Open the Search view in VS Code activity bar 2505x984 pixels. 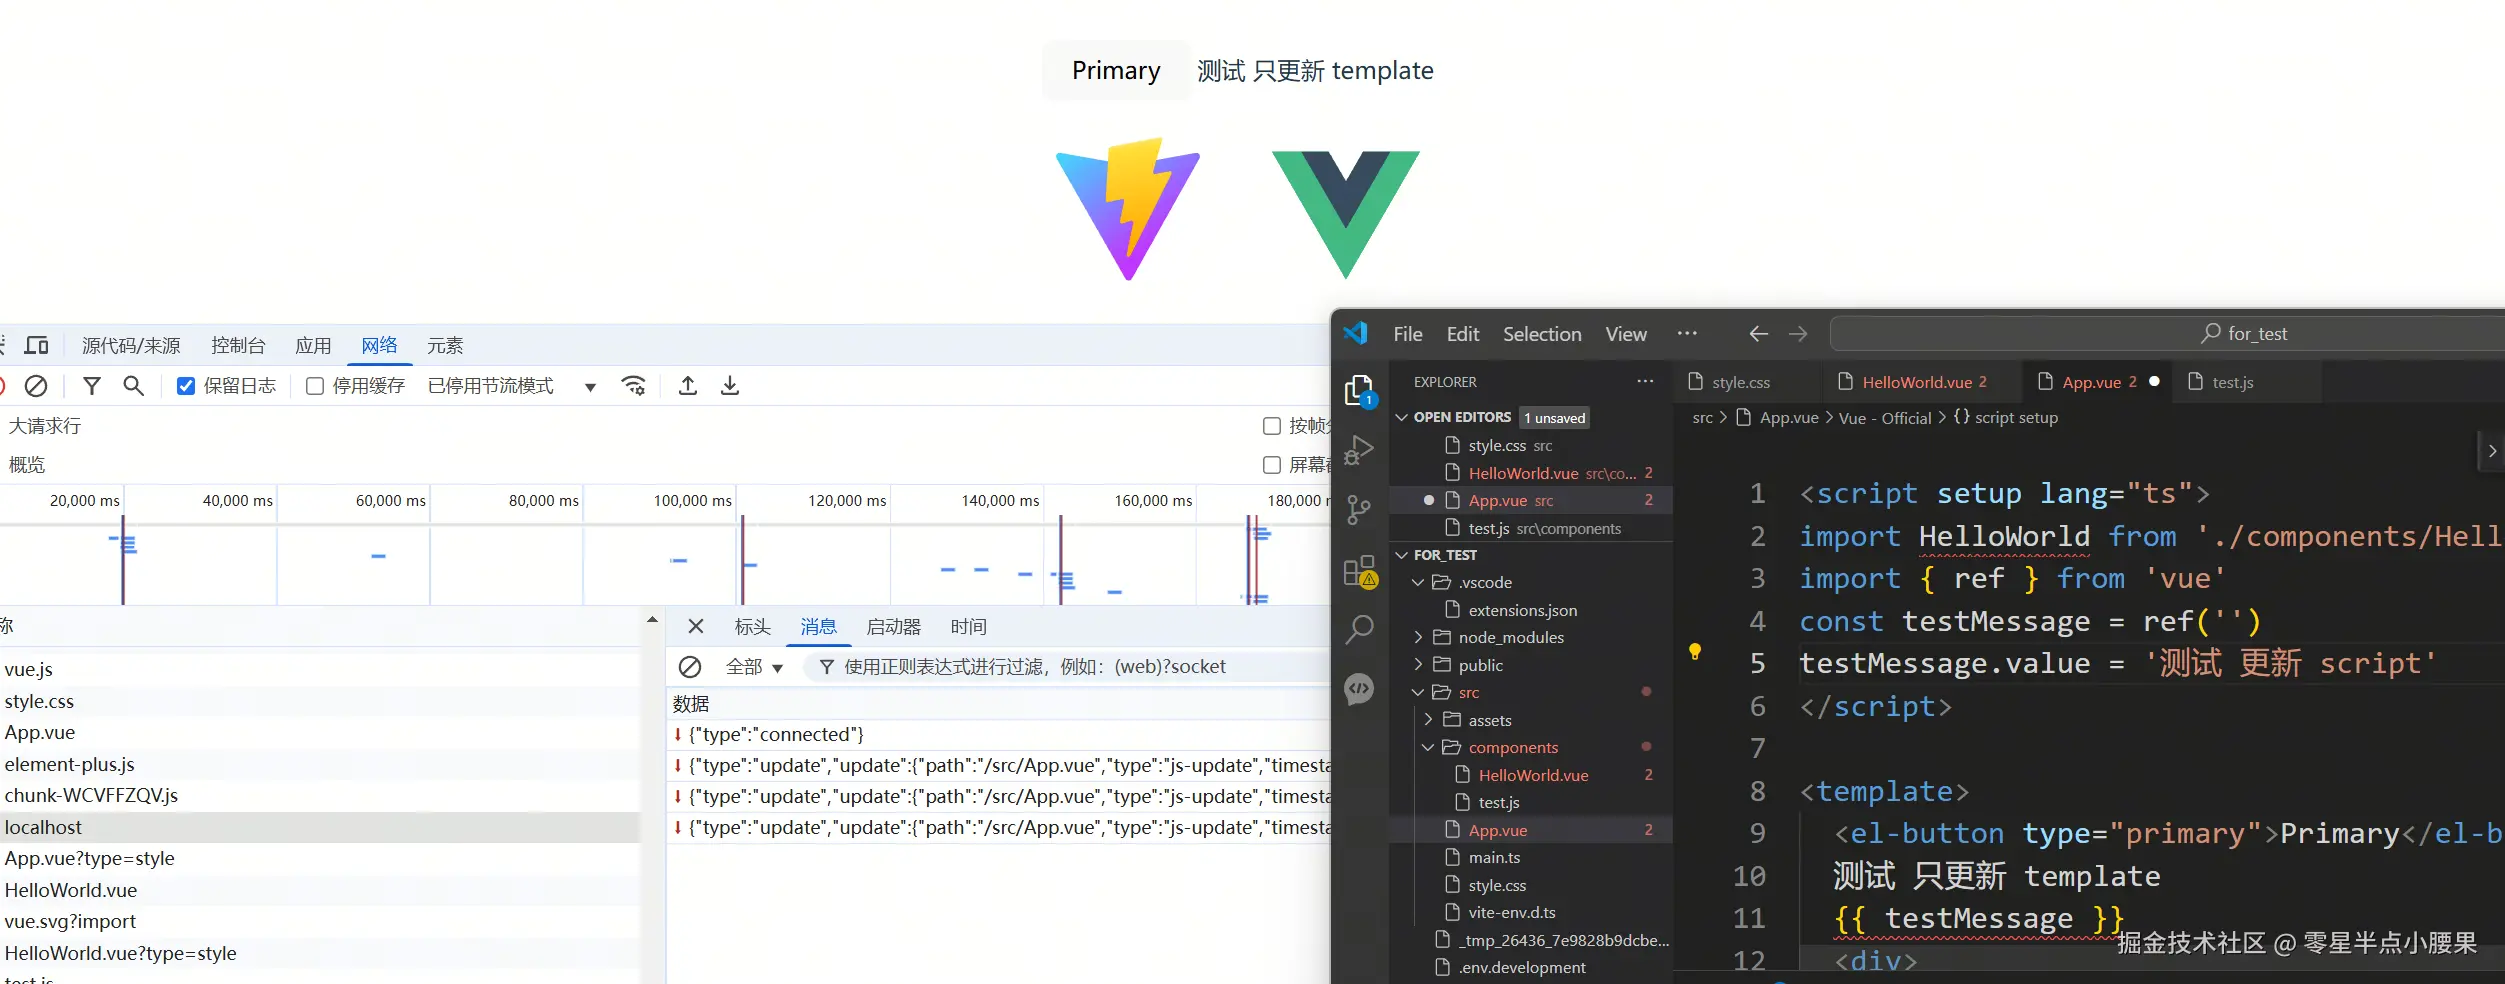coord(1359,629)
